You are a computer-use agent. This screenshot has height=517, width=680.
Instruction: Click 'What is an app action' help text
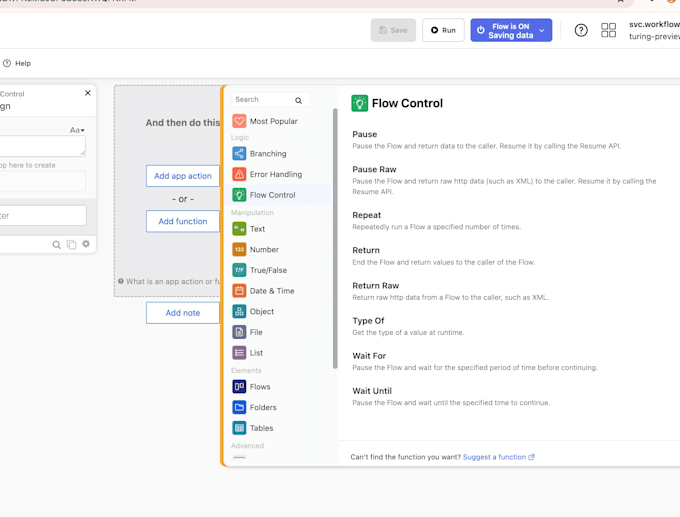[x=173, y=281]
